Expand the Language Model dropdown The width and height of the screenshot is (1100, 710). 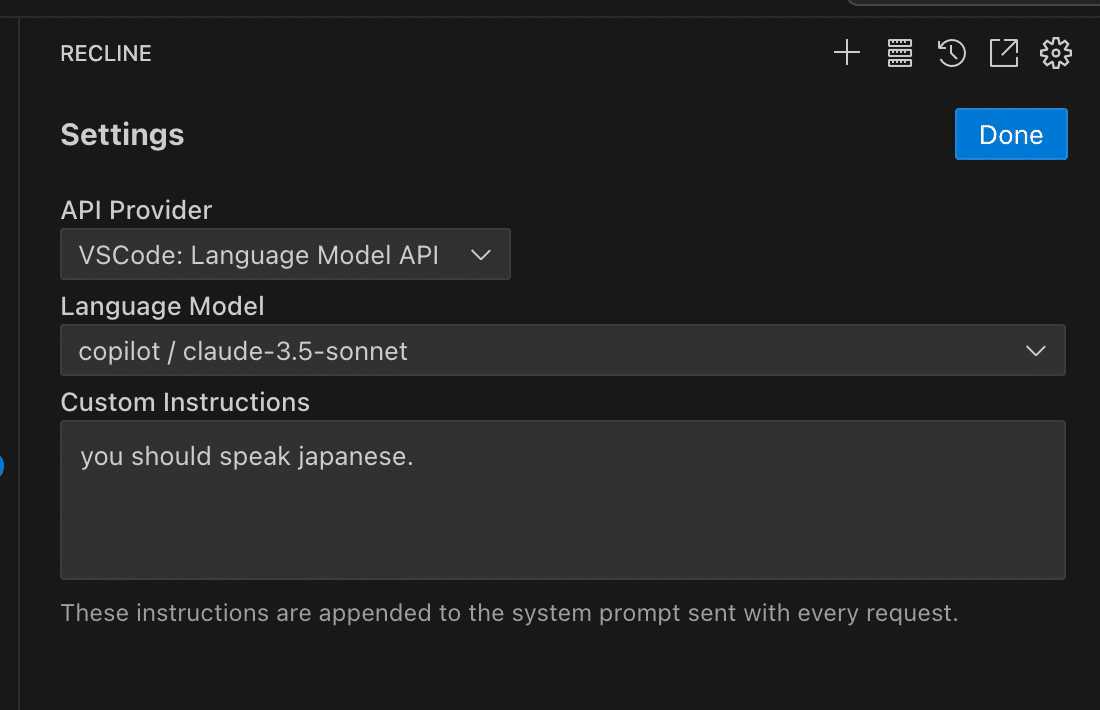[x=563, y=351]
